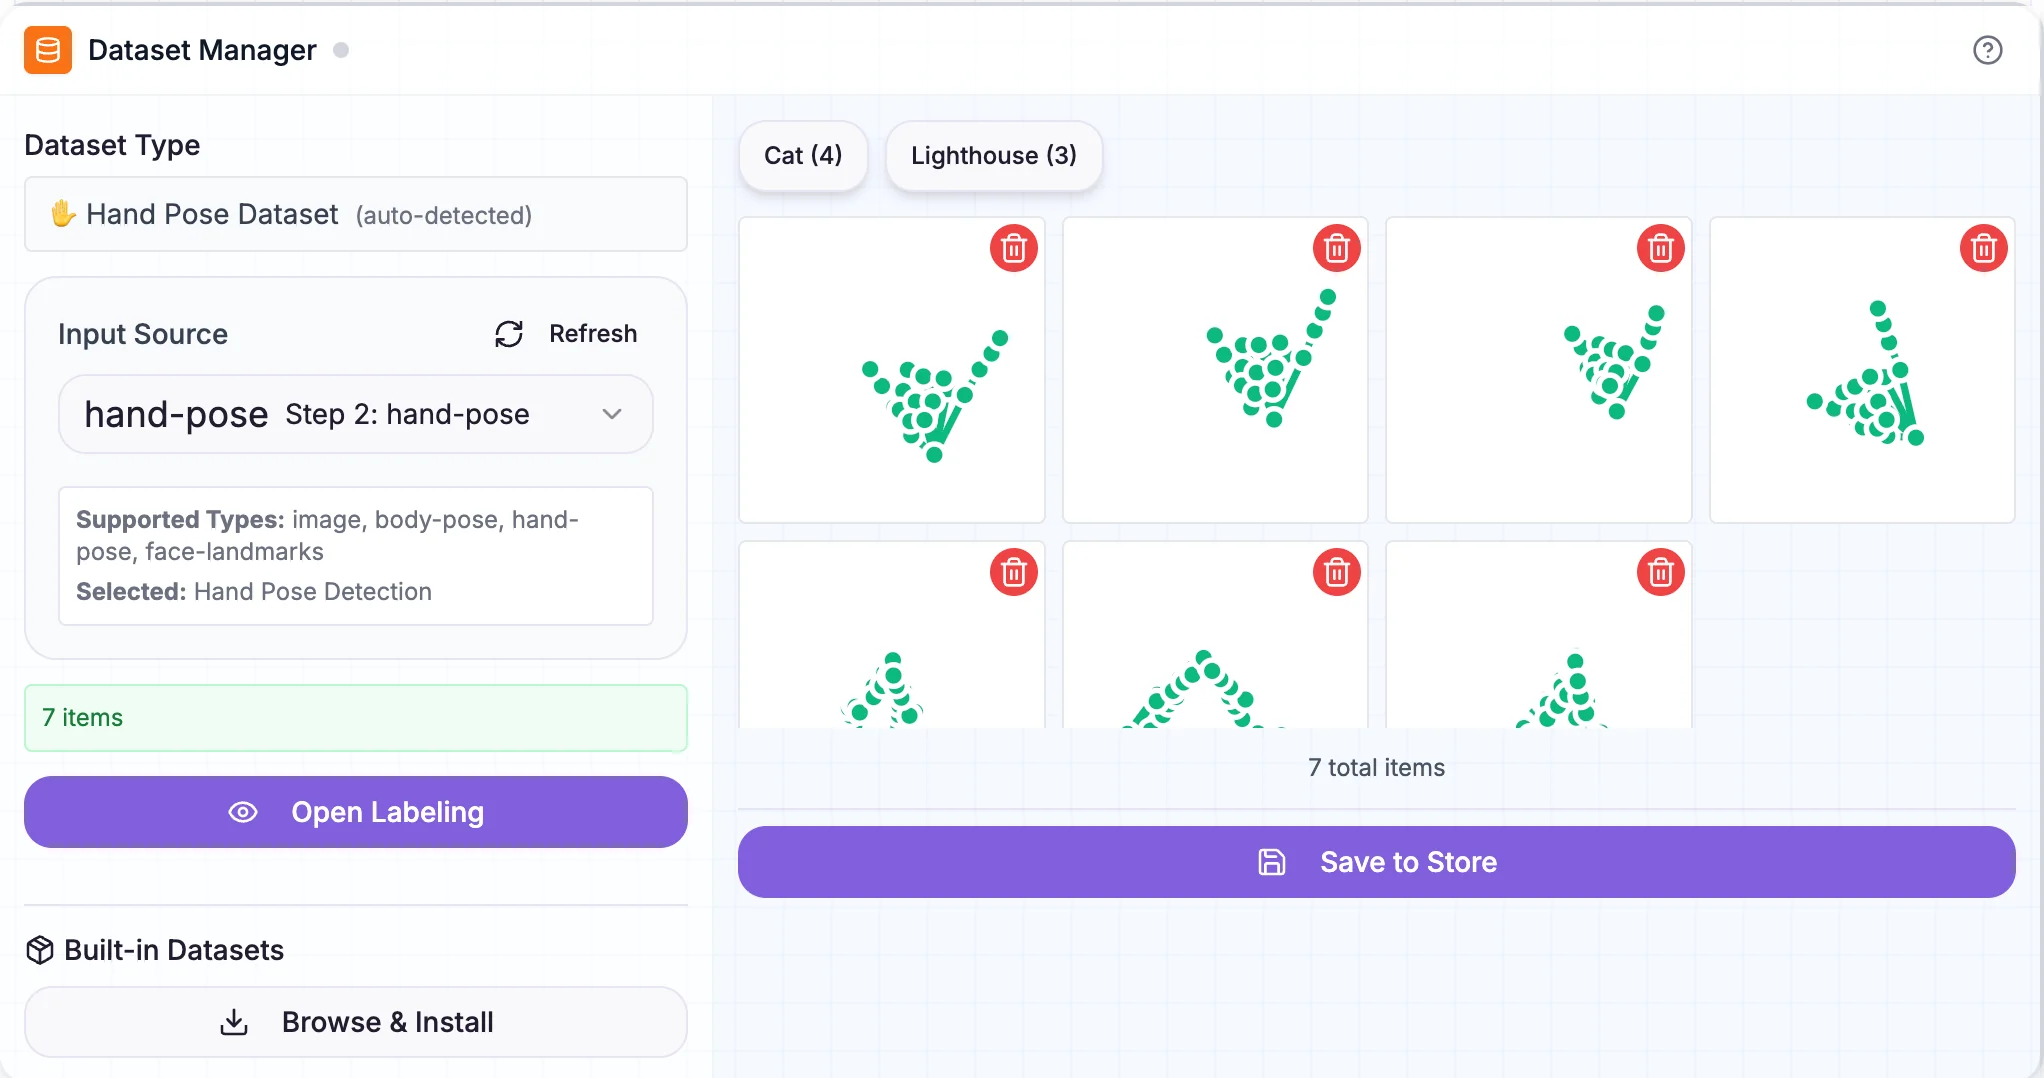Click the Refresh input source icon

tap(509, 334)
